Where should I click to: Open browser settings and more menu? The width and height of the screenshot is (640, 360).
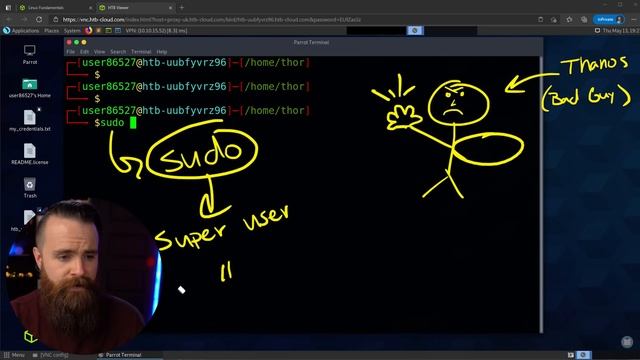click(x=634, y=19)
